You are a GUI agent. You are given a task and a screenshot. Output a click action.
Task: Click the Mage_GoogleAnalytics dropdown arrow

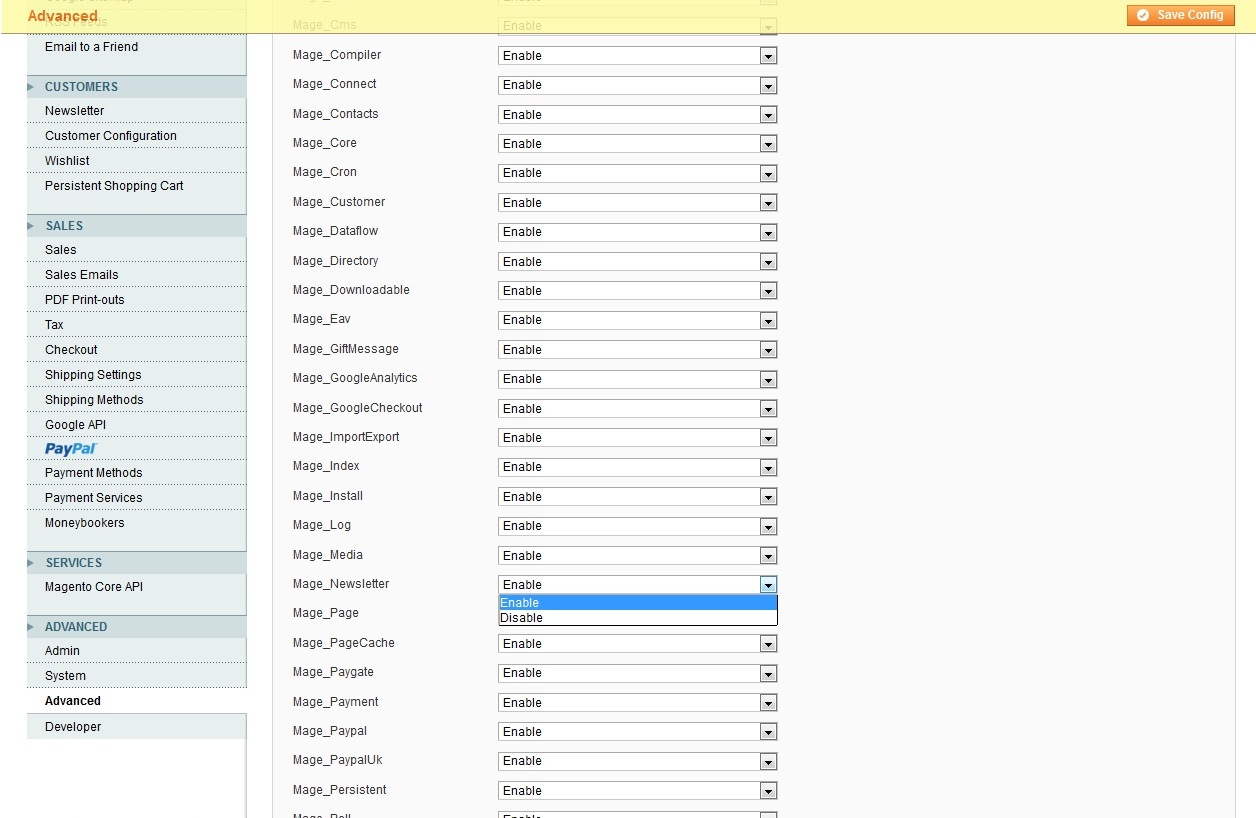point(768,380)
